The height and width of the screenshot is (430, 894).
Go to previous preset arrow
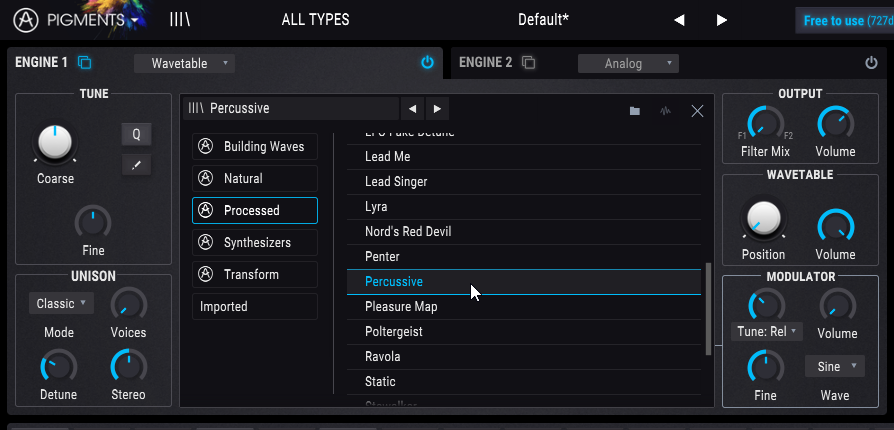[679, 20]
